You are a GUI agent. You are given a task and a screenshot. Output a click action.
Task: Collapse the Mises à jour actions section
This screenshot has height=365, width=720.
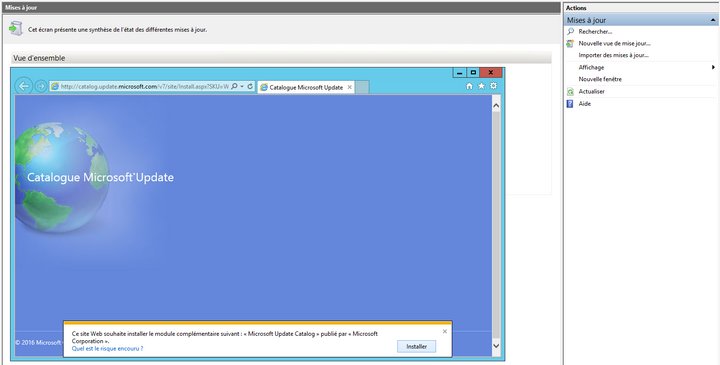click(x=713, y=20)
